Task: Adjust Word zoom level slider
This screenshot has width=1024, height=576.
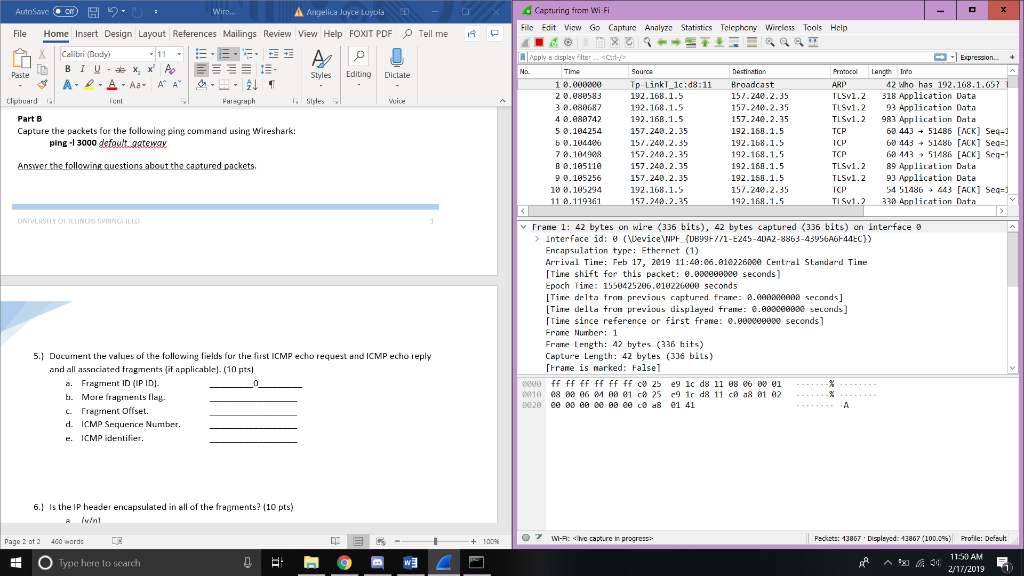Action: pyautogui.click(x=436, y=541)
